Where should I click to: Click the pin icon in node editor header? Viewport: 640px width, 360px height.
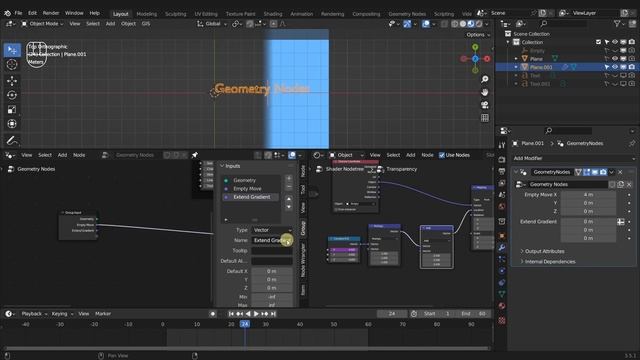coord(195,155)
